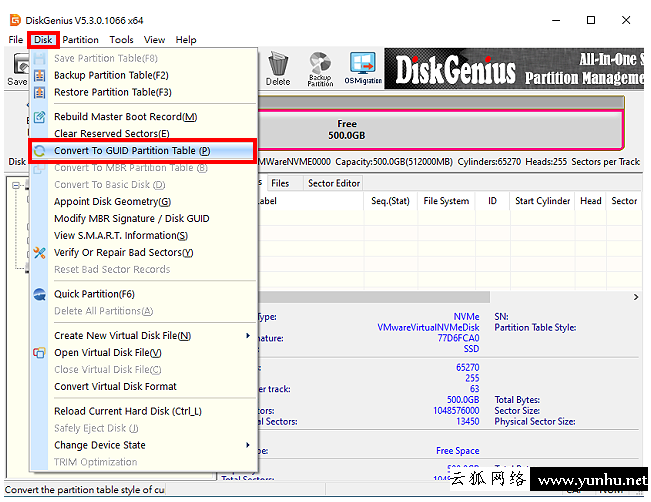Click the File System column header
Viewport: 651px width, 502px height.
point(446,201)
